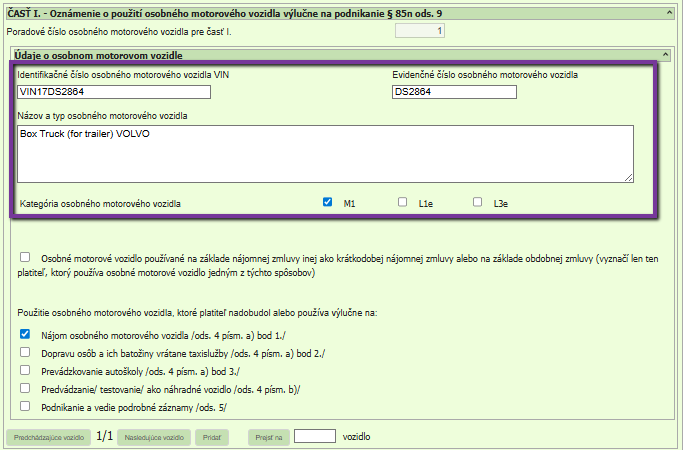Tick Podnikanie a vedie podrobné záznamy

point(25,406)
